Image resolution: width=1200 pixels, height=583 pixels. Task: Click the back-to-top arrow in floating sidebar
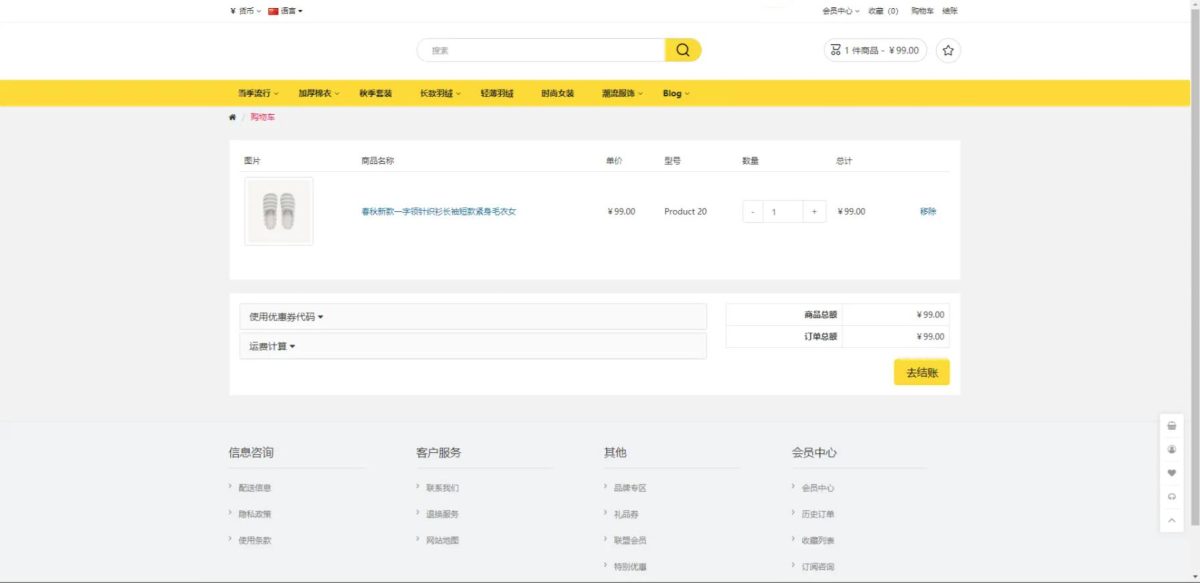click(1172, 521)
